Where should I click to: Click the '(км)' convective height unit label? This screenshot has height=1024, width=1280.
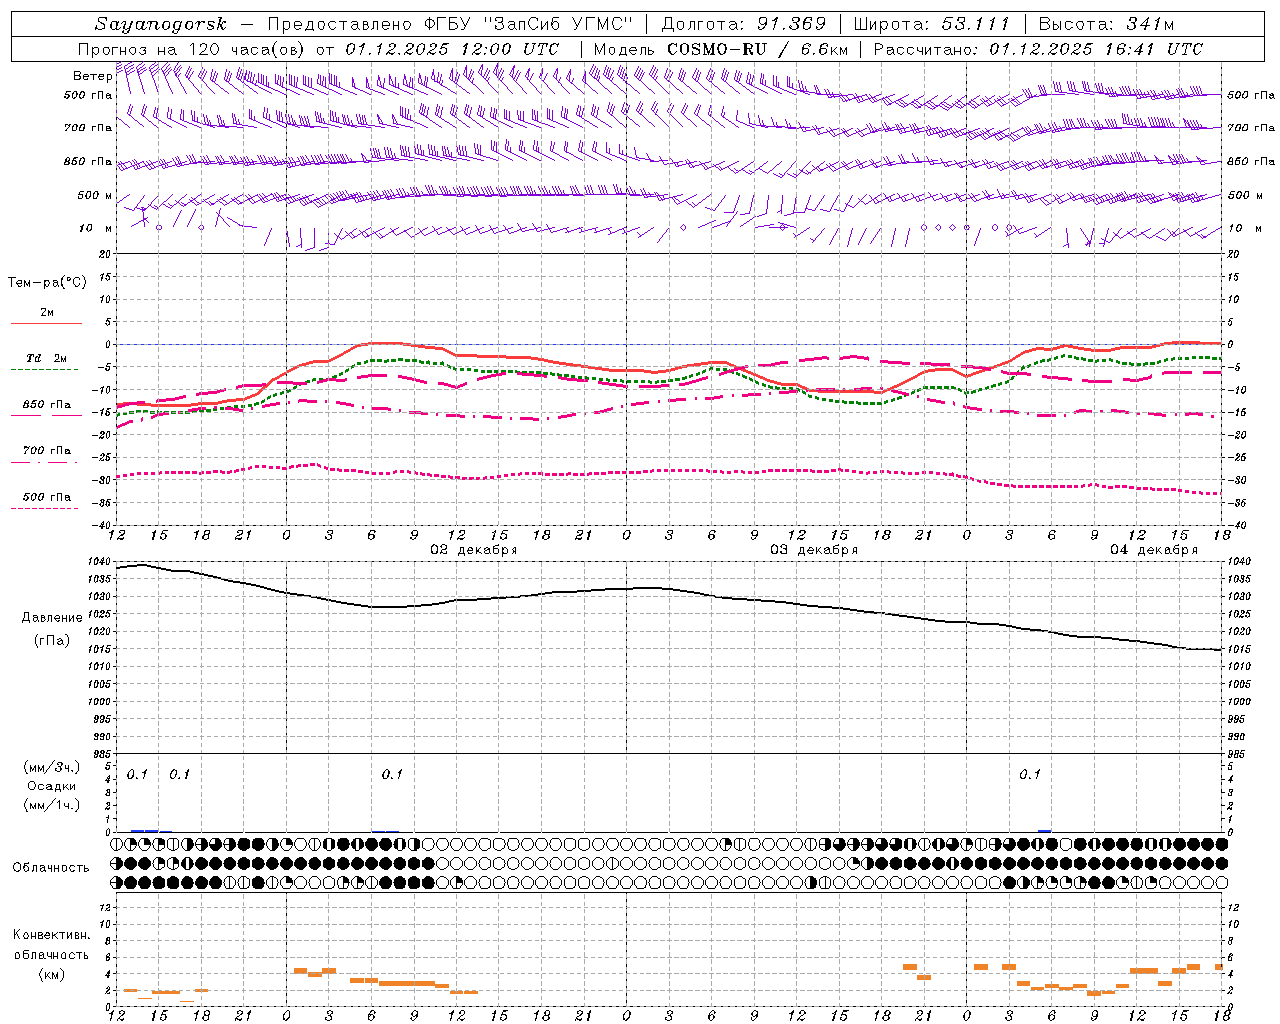52,974
